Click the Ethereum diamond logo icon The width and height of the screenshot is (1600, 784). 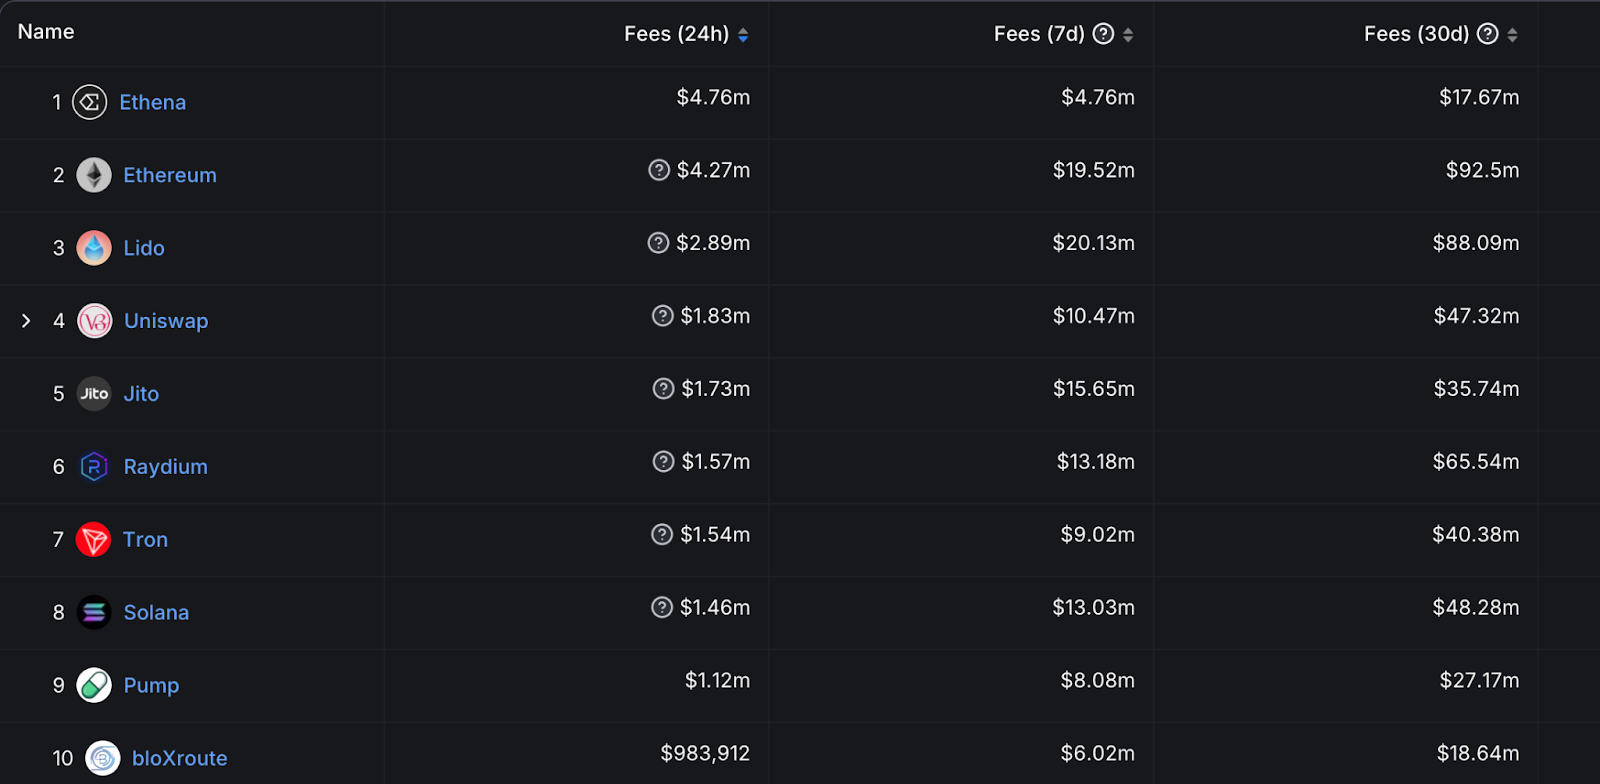(x=94, y=175)
